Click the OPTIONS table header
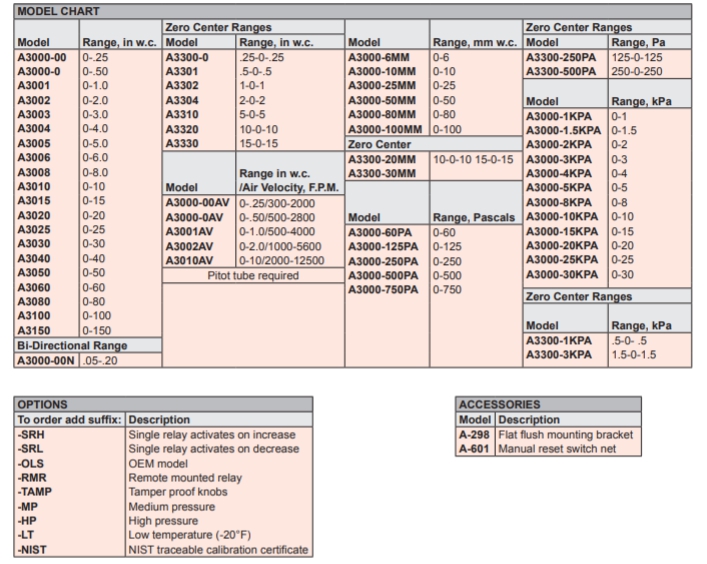The image size is (707, 564). click(x=44, y=404)
